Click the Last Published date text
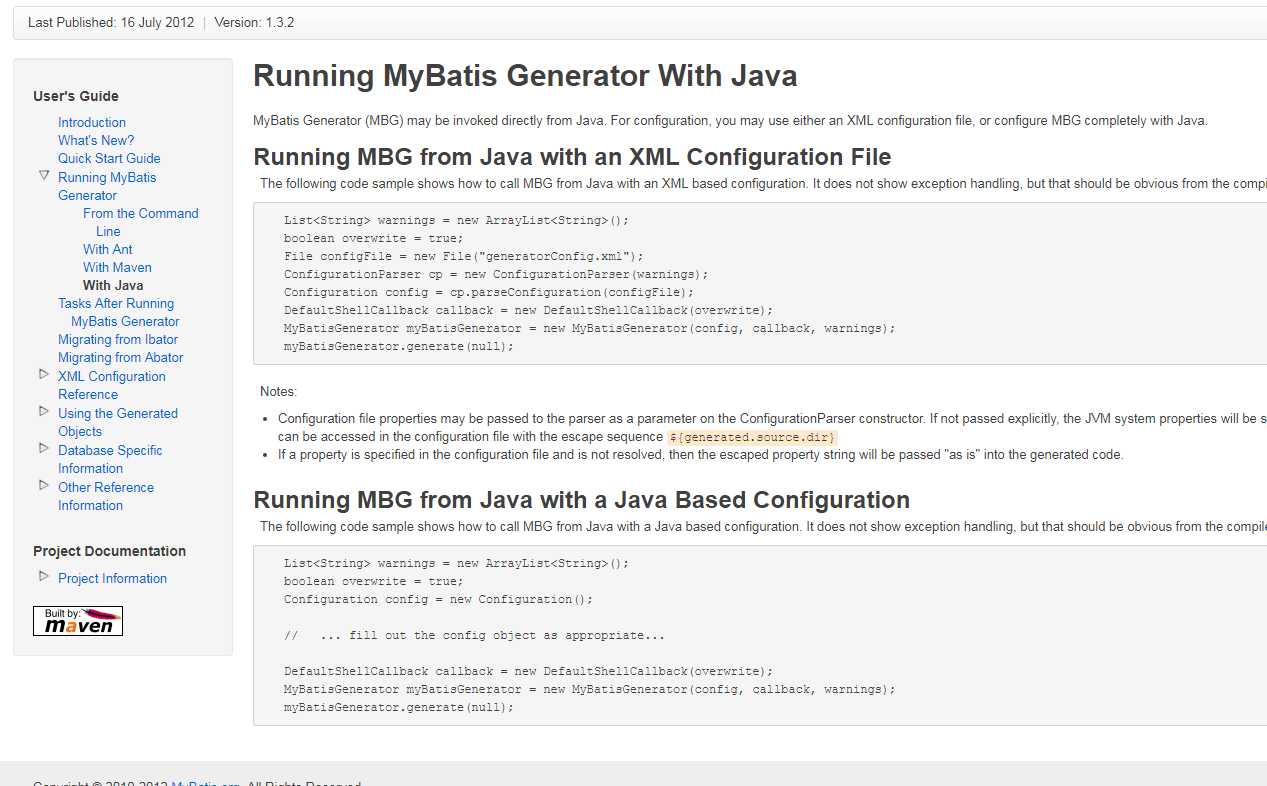1267x786 pixels. pyautogui.click(x=111, y=22)
